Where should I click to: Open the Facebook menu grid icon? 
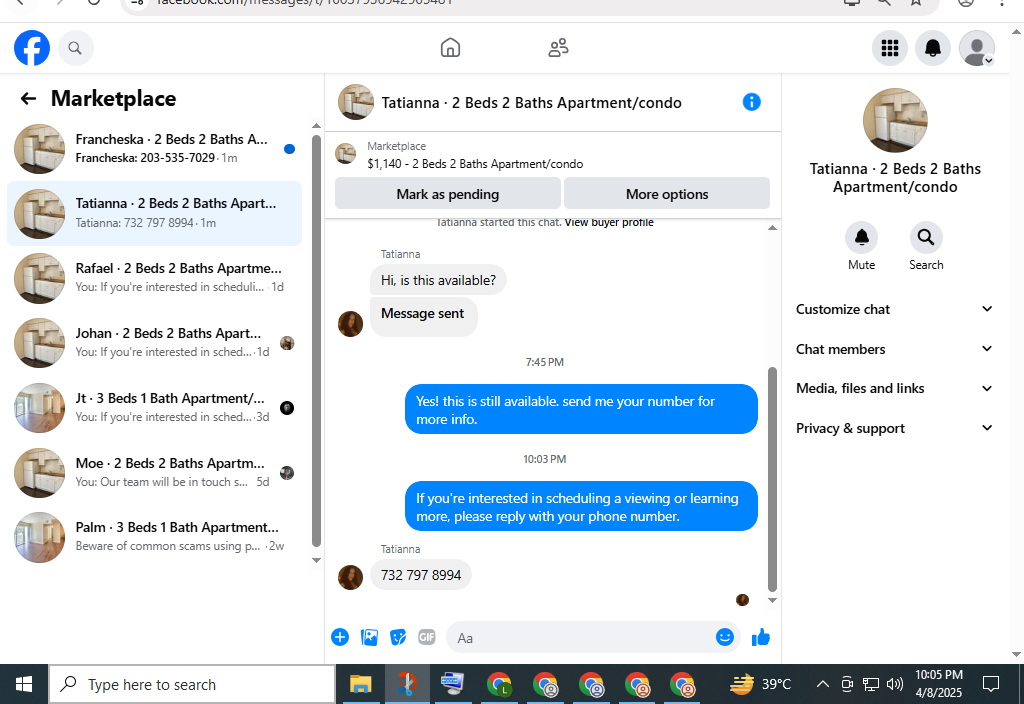pos(889,48)
